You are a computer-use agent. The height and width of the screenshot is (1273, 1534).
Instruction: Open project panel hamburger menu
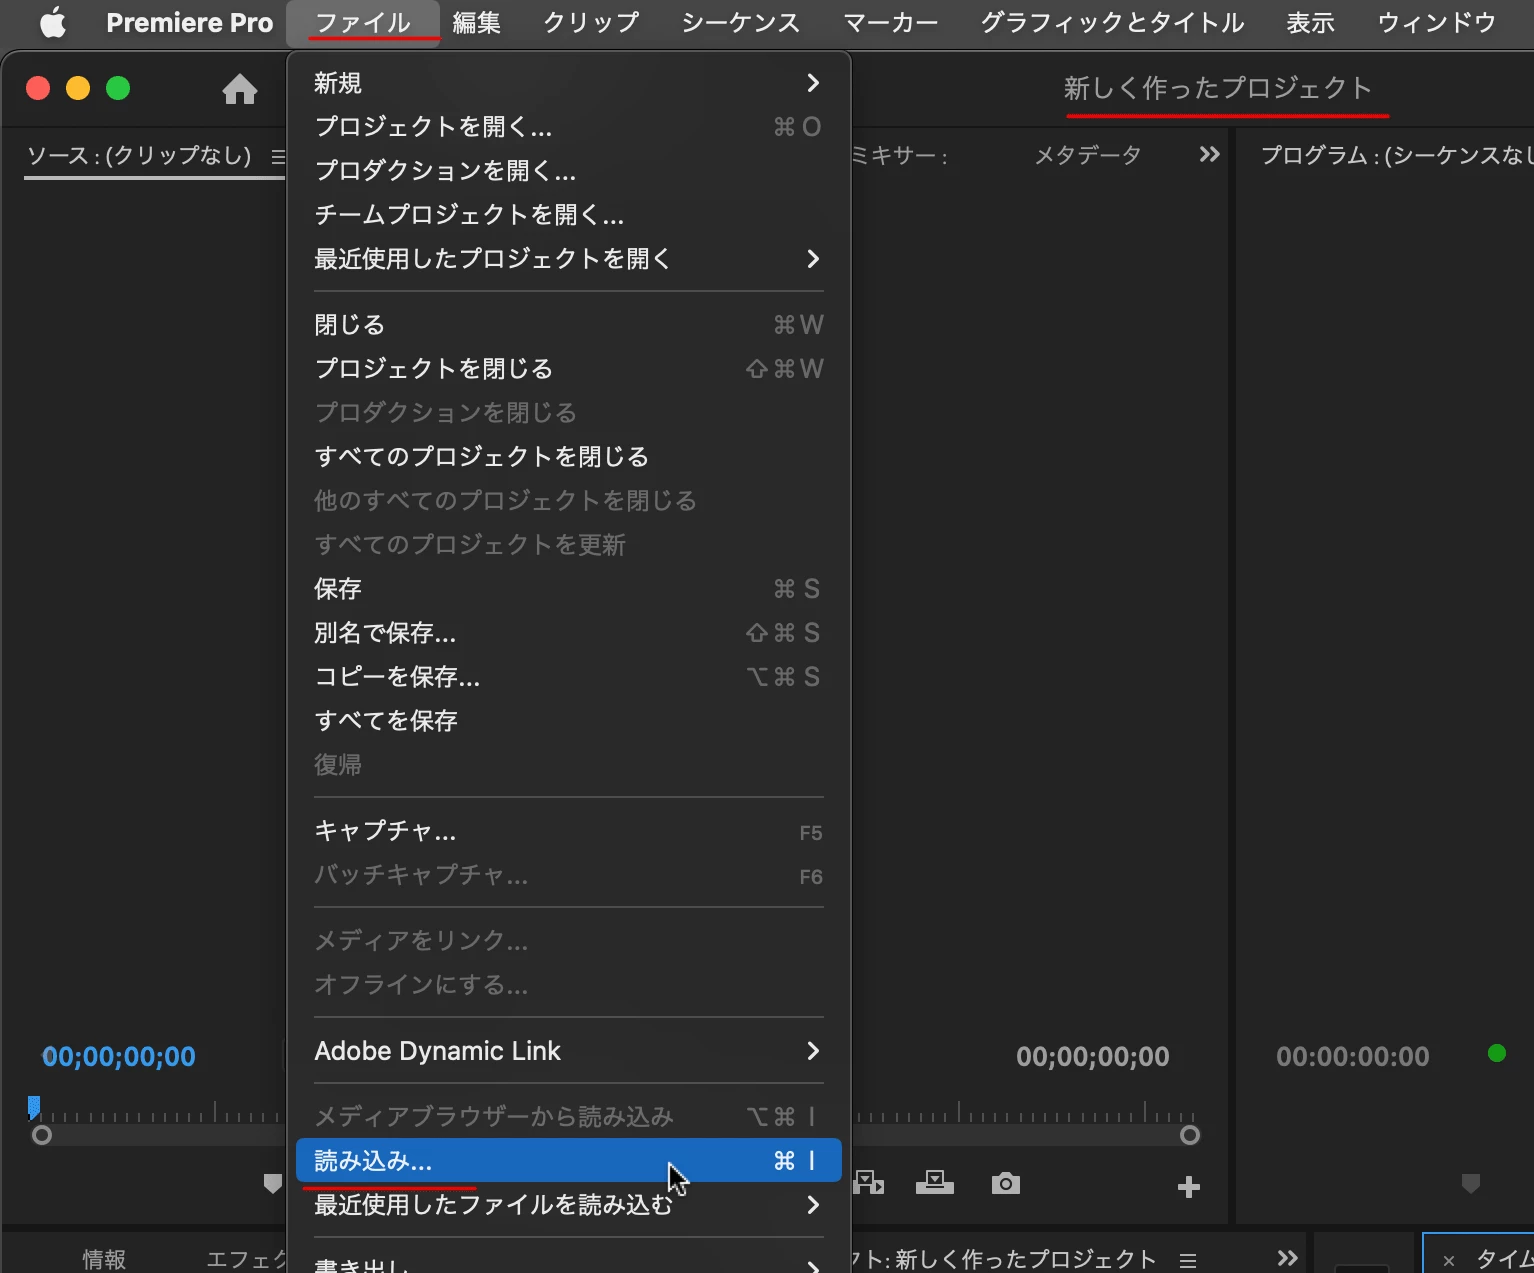[1188, 1260]
